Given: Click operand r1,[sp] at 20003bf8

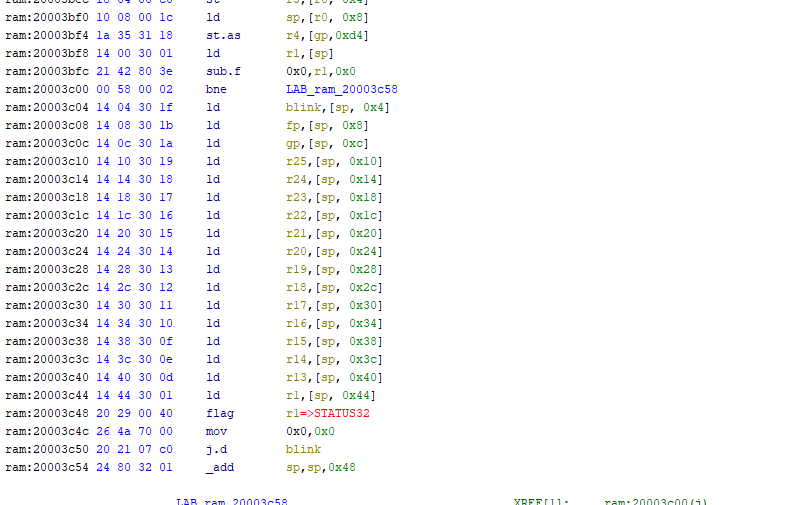Looking at the screenshot, I should [x=310, y=53].
